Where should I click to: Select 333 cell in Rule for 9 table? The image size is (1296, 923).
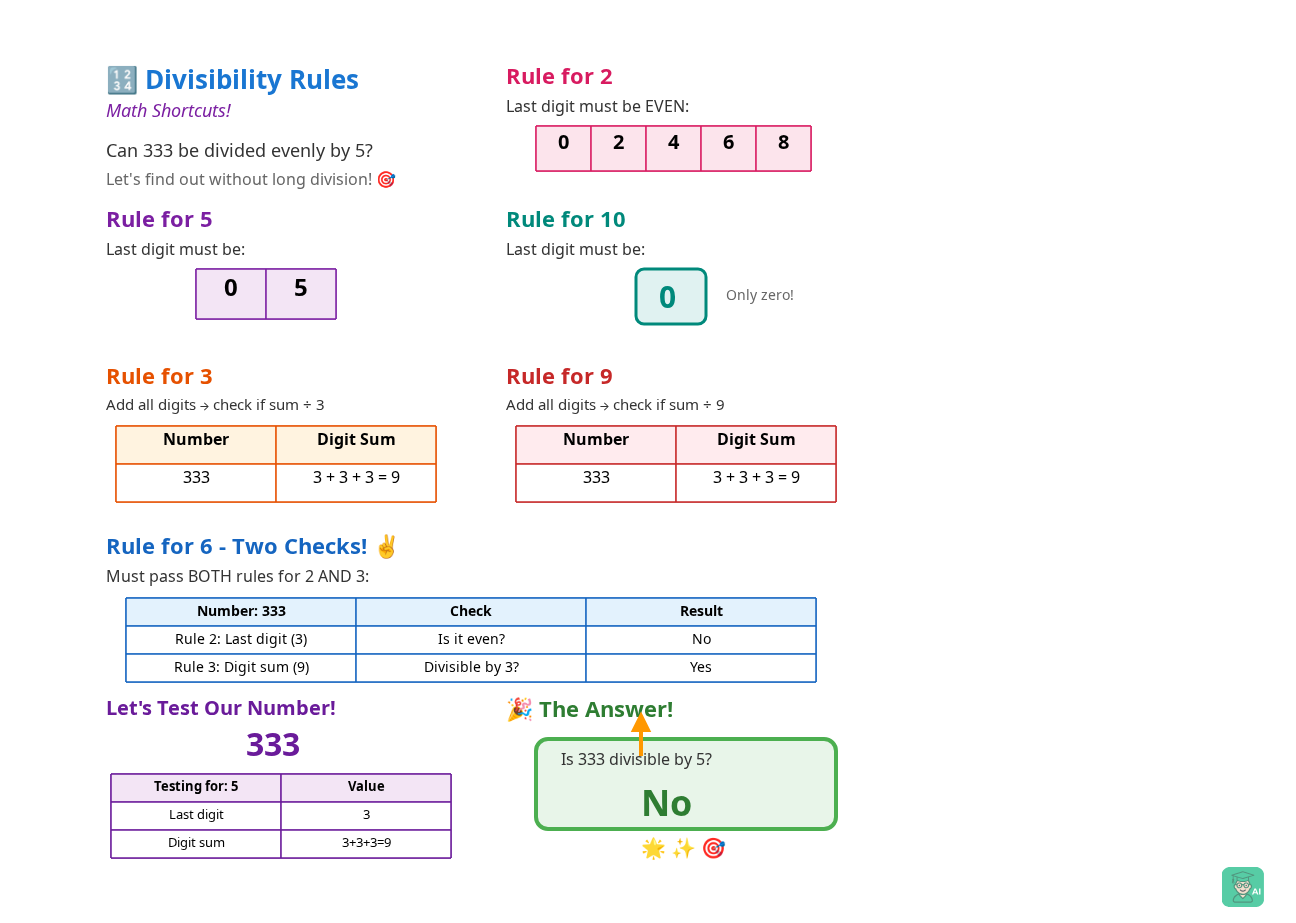(596, 483)
